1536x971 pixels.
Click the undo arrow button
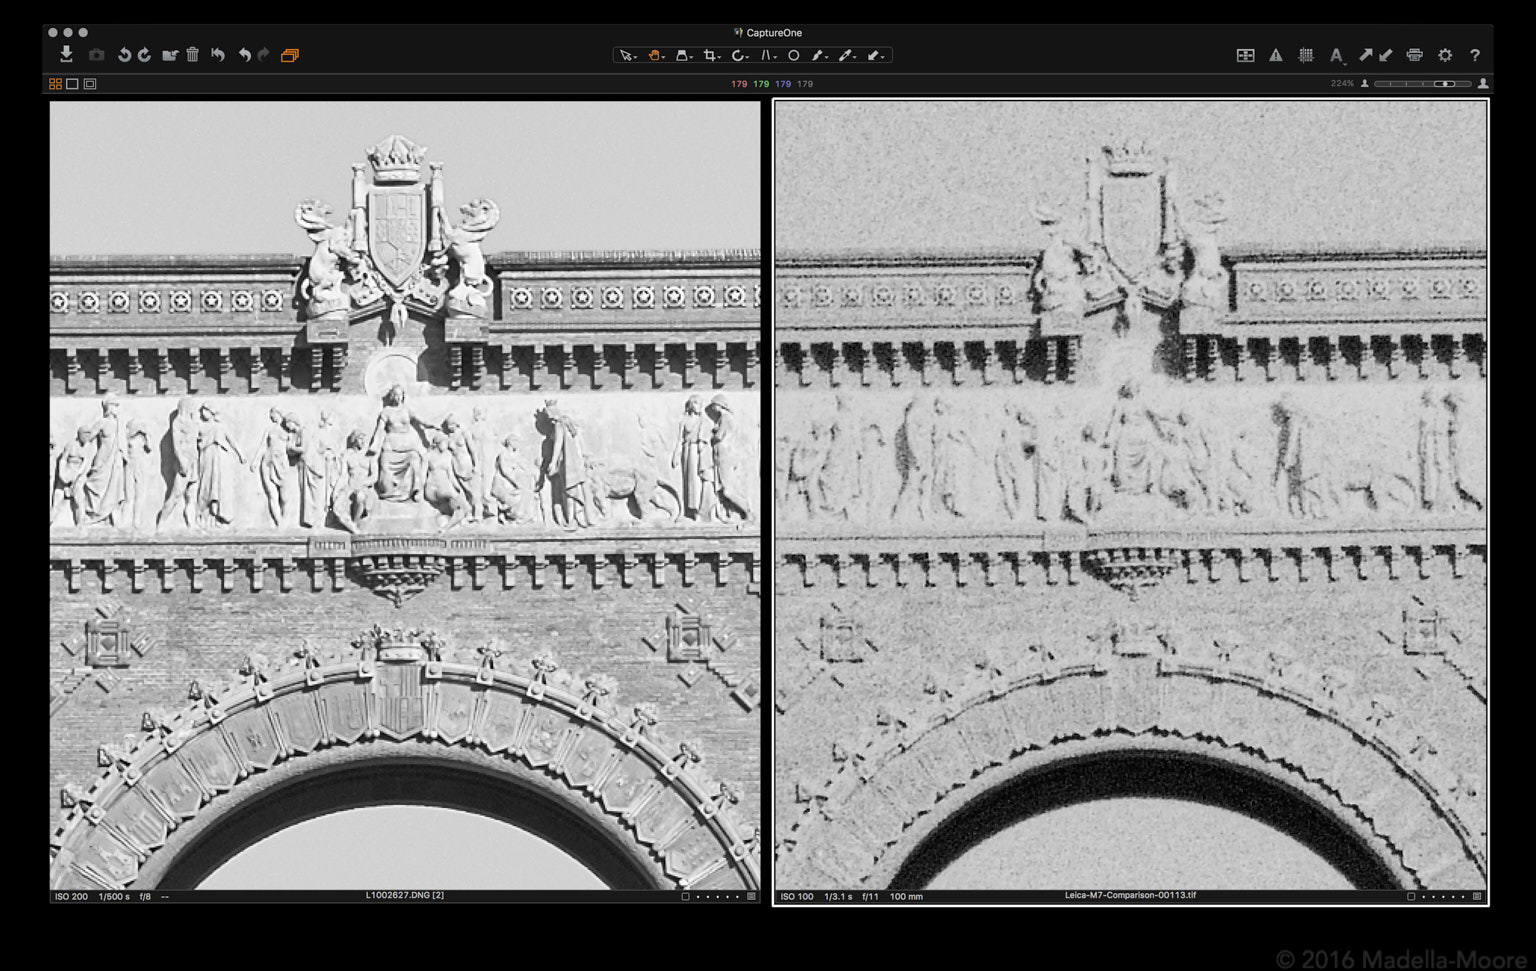(x=244, y=55)
